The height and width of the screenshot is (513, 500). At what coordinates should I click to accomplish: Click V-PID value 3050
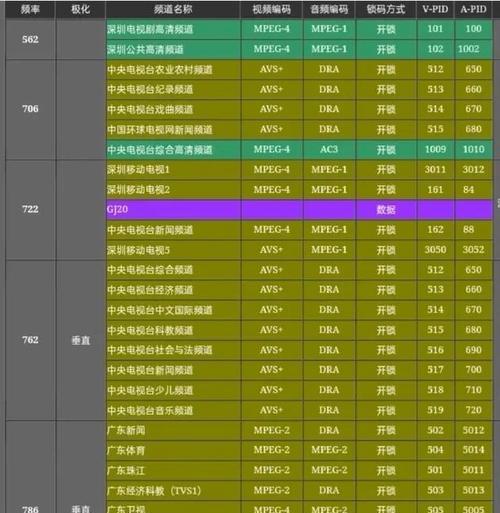point(435,250)
